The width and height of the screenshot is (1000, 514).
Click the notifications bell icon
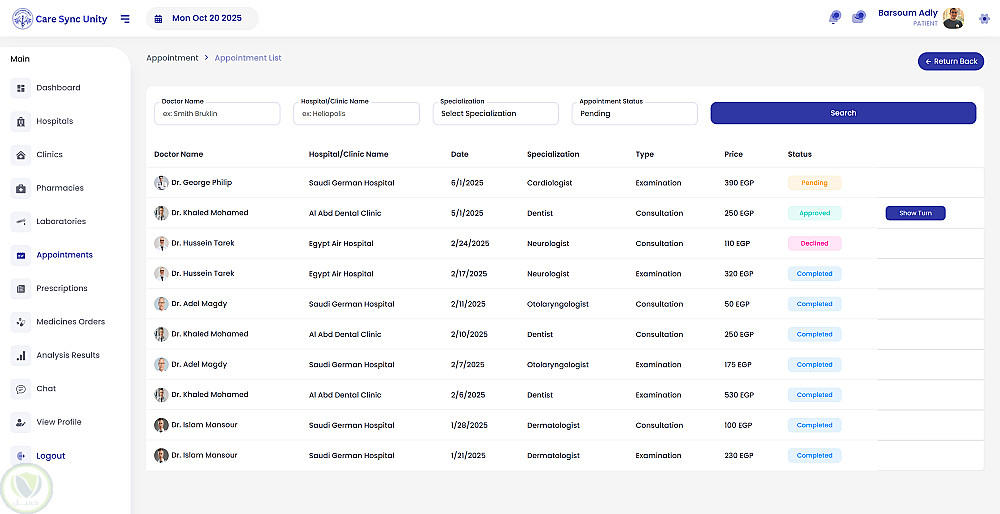click(835, 18)
